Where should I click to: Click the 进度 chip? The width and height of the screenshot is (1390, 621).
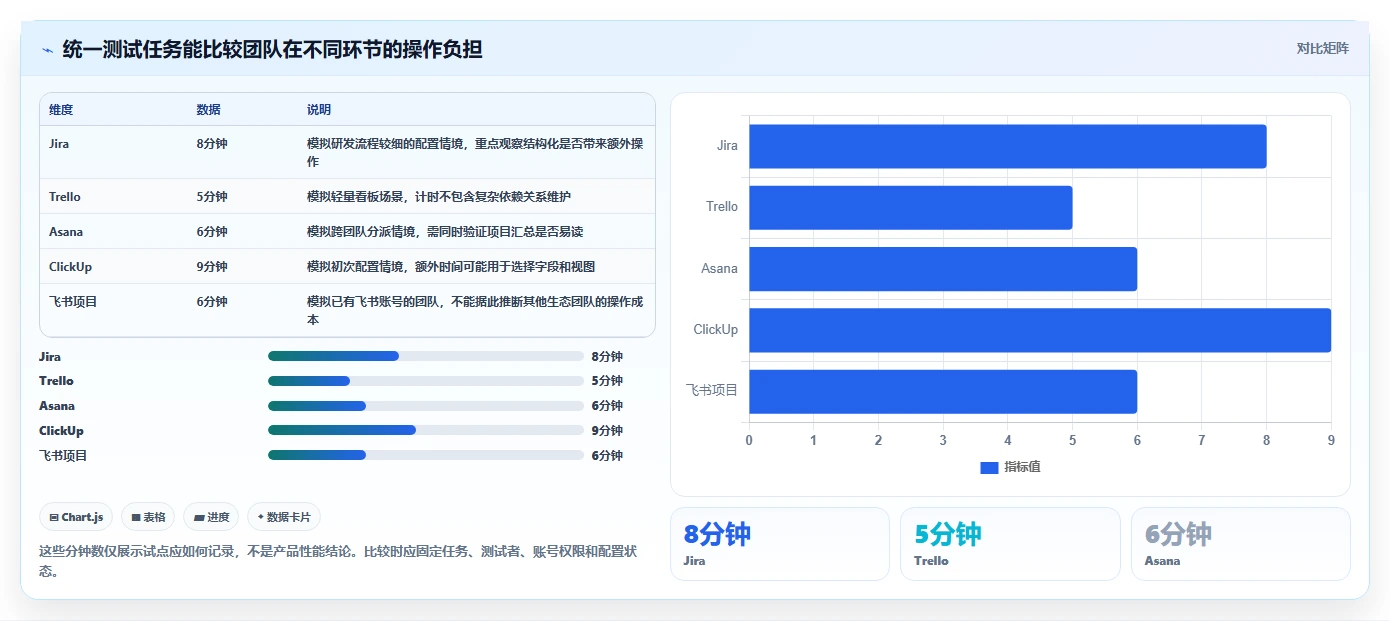point(212,517)
